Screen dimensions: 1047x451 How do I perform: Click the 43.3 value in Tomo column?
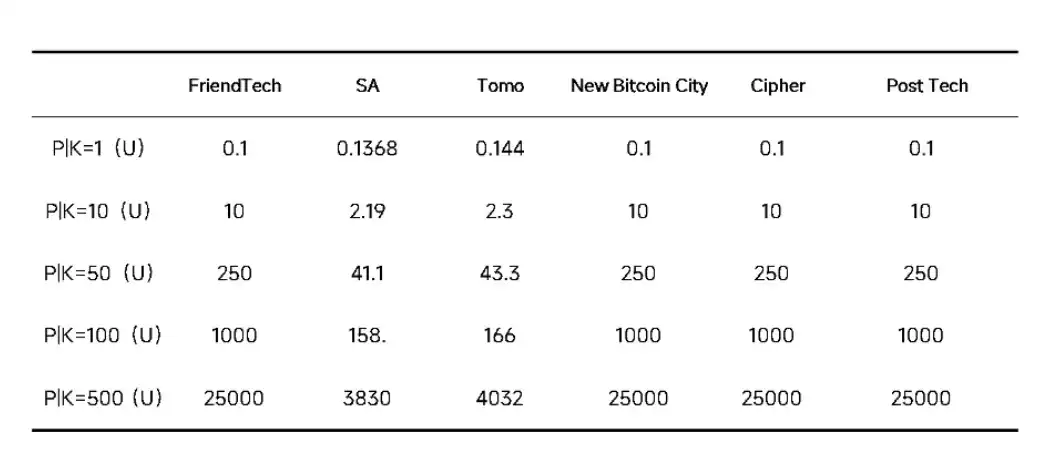coord(500,273)
